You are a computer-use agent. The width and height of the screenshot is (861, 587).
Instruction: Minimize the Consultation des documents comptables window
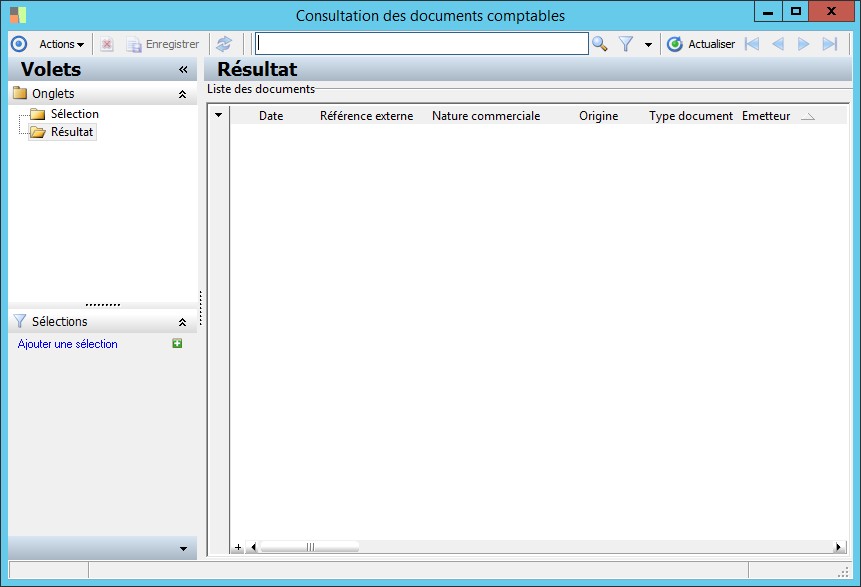768,12
